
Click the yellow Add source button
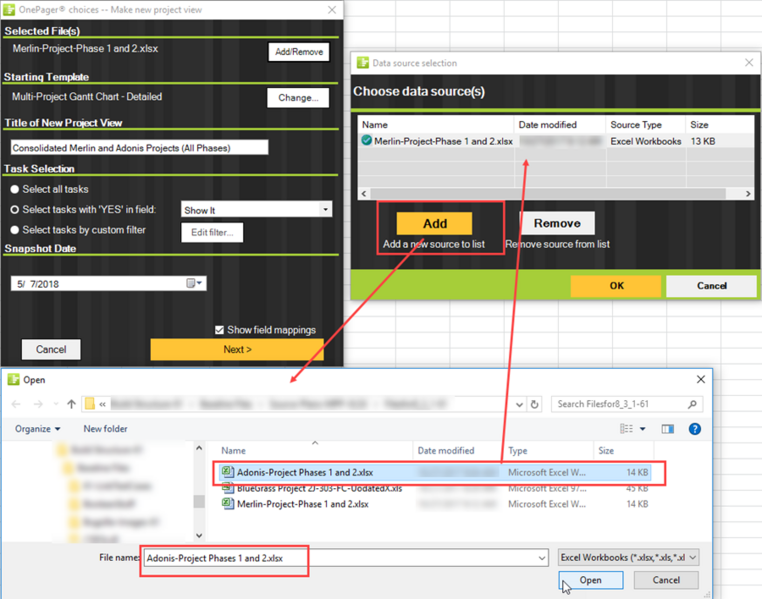434,223
